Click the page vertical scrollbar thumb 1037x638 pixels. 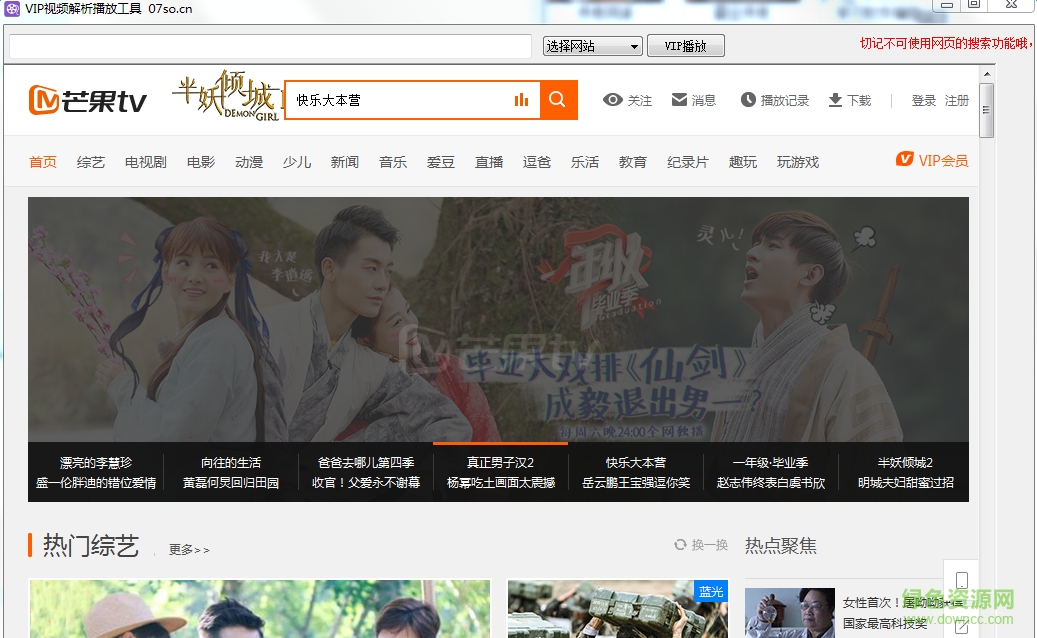pyautogui.click(x=986, y=109)
